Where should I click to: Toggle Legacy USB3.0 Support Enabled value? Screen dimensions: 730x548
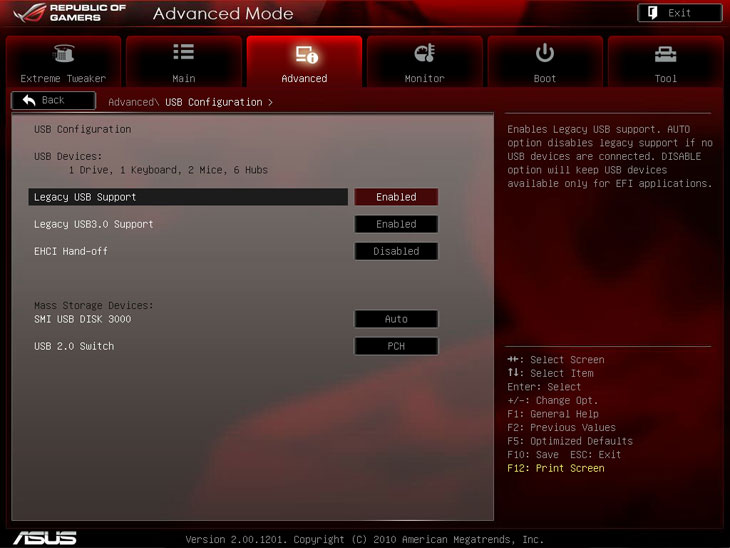[x=396, y=224]
